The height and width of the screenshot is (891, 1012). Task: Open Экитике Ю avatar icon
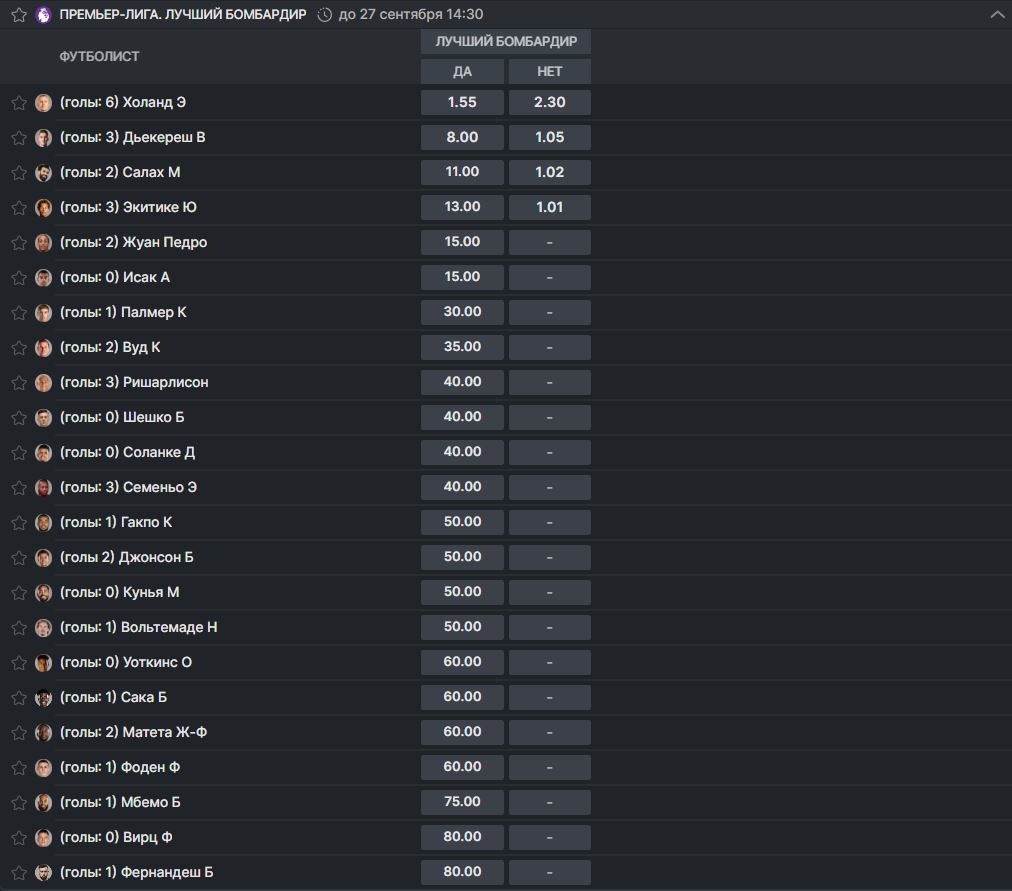(43, 207)
